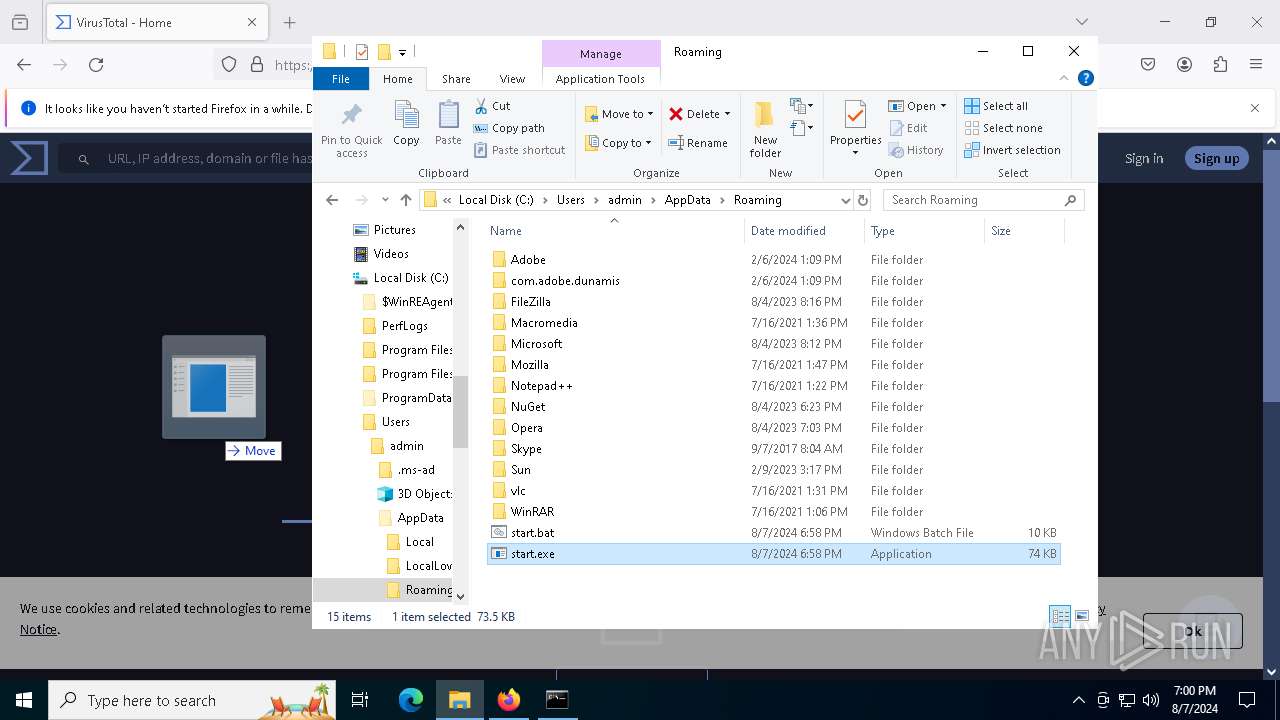Screen dimensions: 1280x720
Task: Select the FileZilla folder
Action: point(773,302)
